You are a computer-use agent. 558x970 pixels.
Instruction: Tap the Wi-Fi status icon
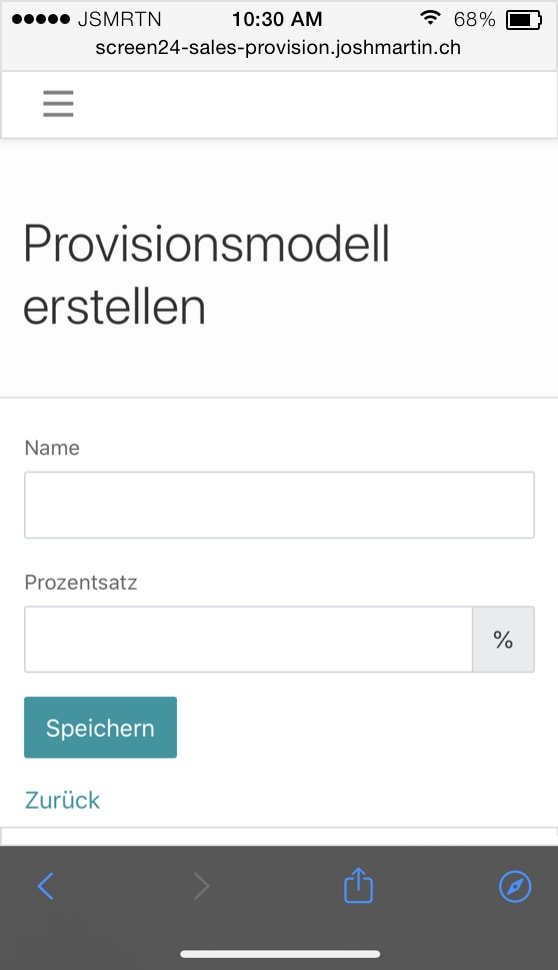429,18
